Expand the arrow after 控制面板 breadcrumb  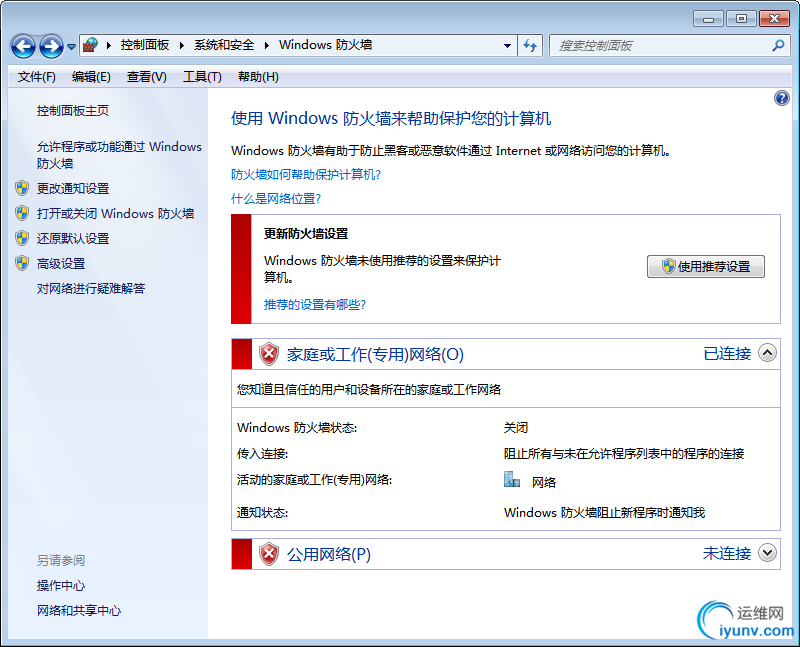click(x=182, y=45)
